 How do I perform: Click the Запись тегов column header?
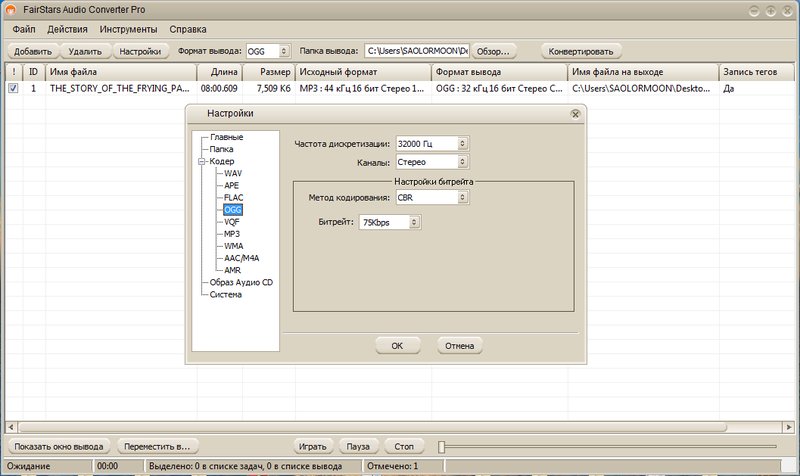point(757,72)
